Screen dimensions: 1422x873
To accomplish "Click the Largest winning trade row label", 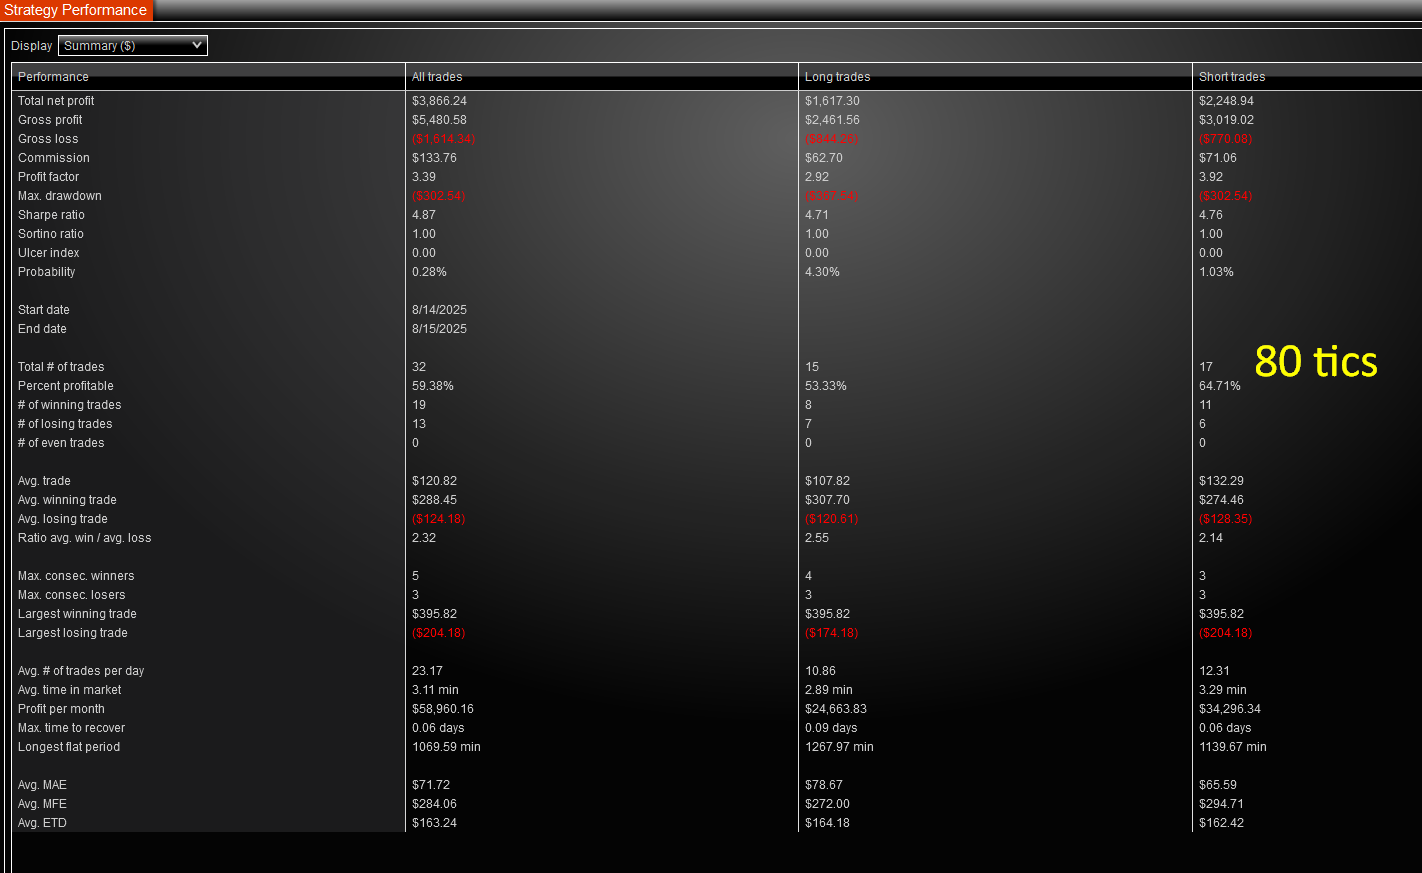I will click(x=77, y=614).
